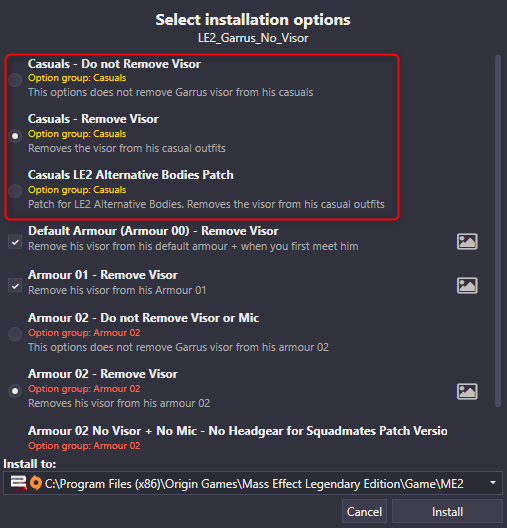Select Armour 02 No Visor + No Mic option title
Viewport: 507px width, 528px height.
[238, 431]
